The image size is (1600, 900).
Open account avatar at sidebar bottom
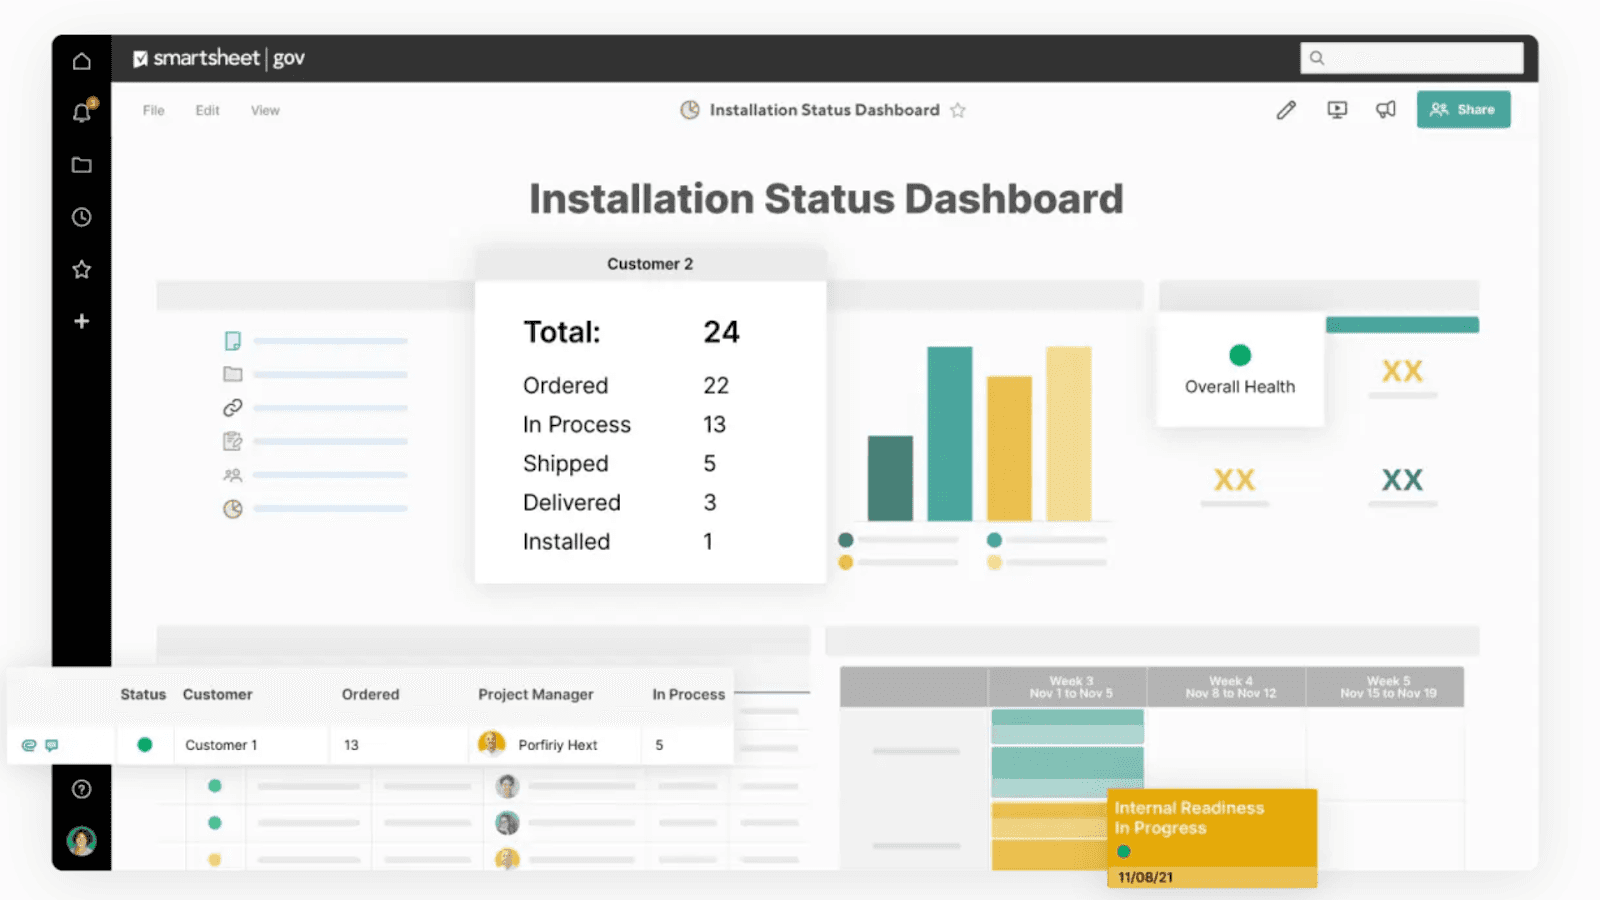point(82,841)
